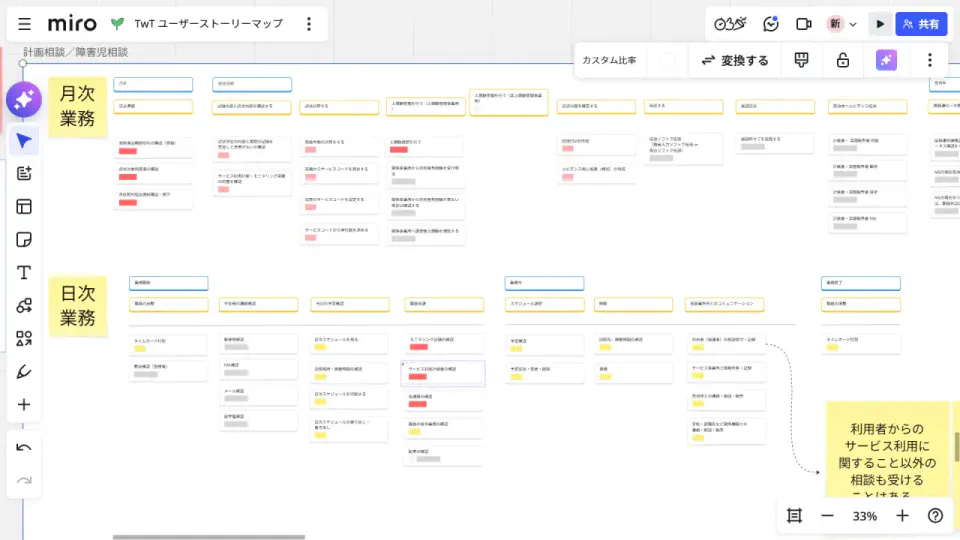Select the pen drawing tool
The width and height of the screenshot is (960, 540).
pos(24,372)
